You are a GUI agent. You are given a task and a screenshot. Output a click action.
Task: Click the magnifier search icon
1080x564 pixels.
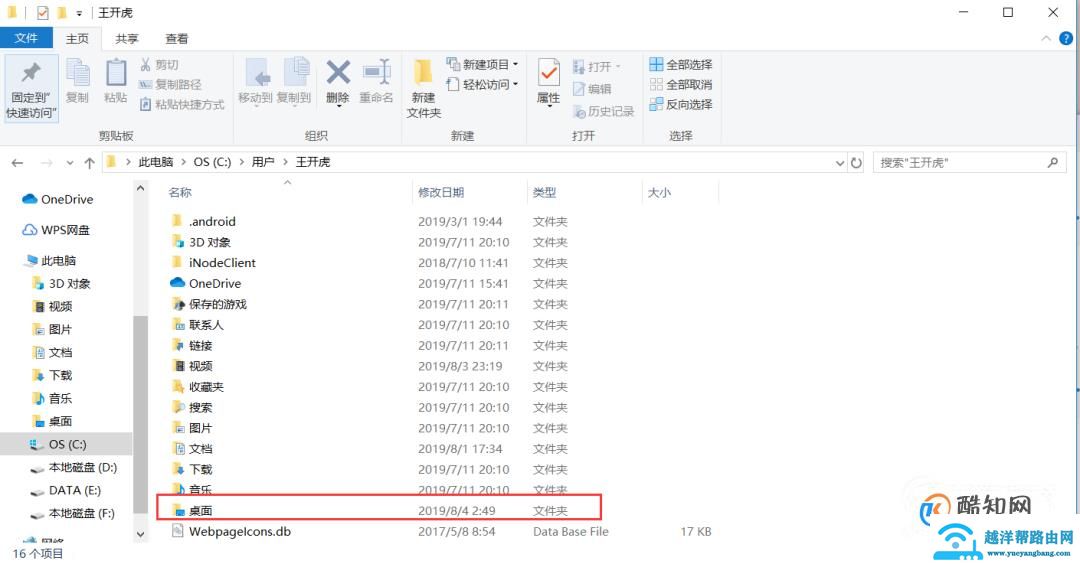pos(1052,163)
